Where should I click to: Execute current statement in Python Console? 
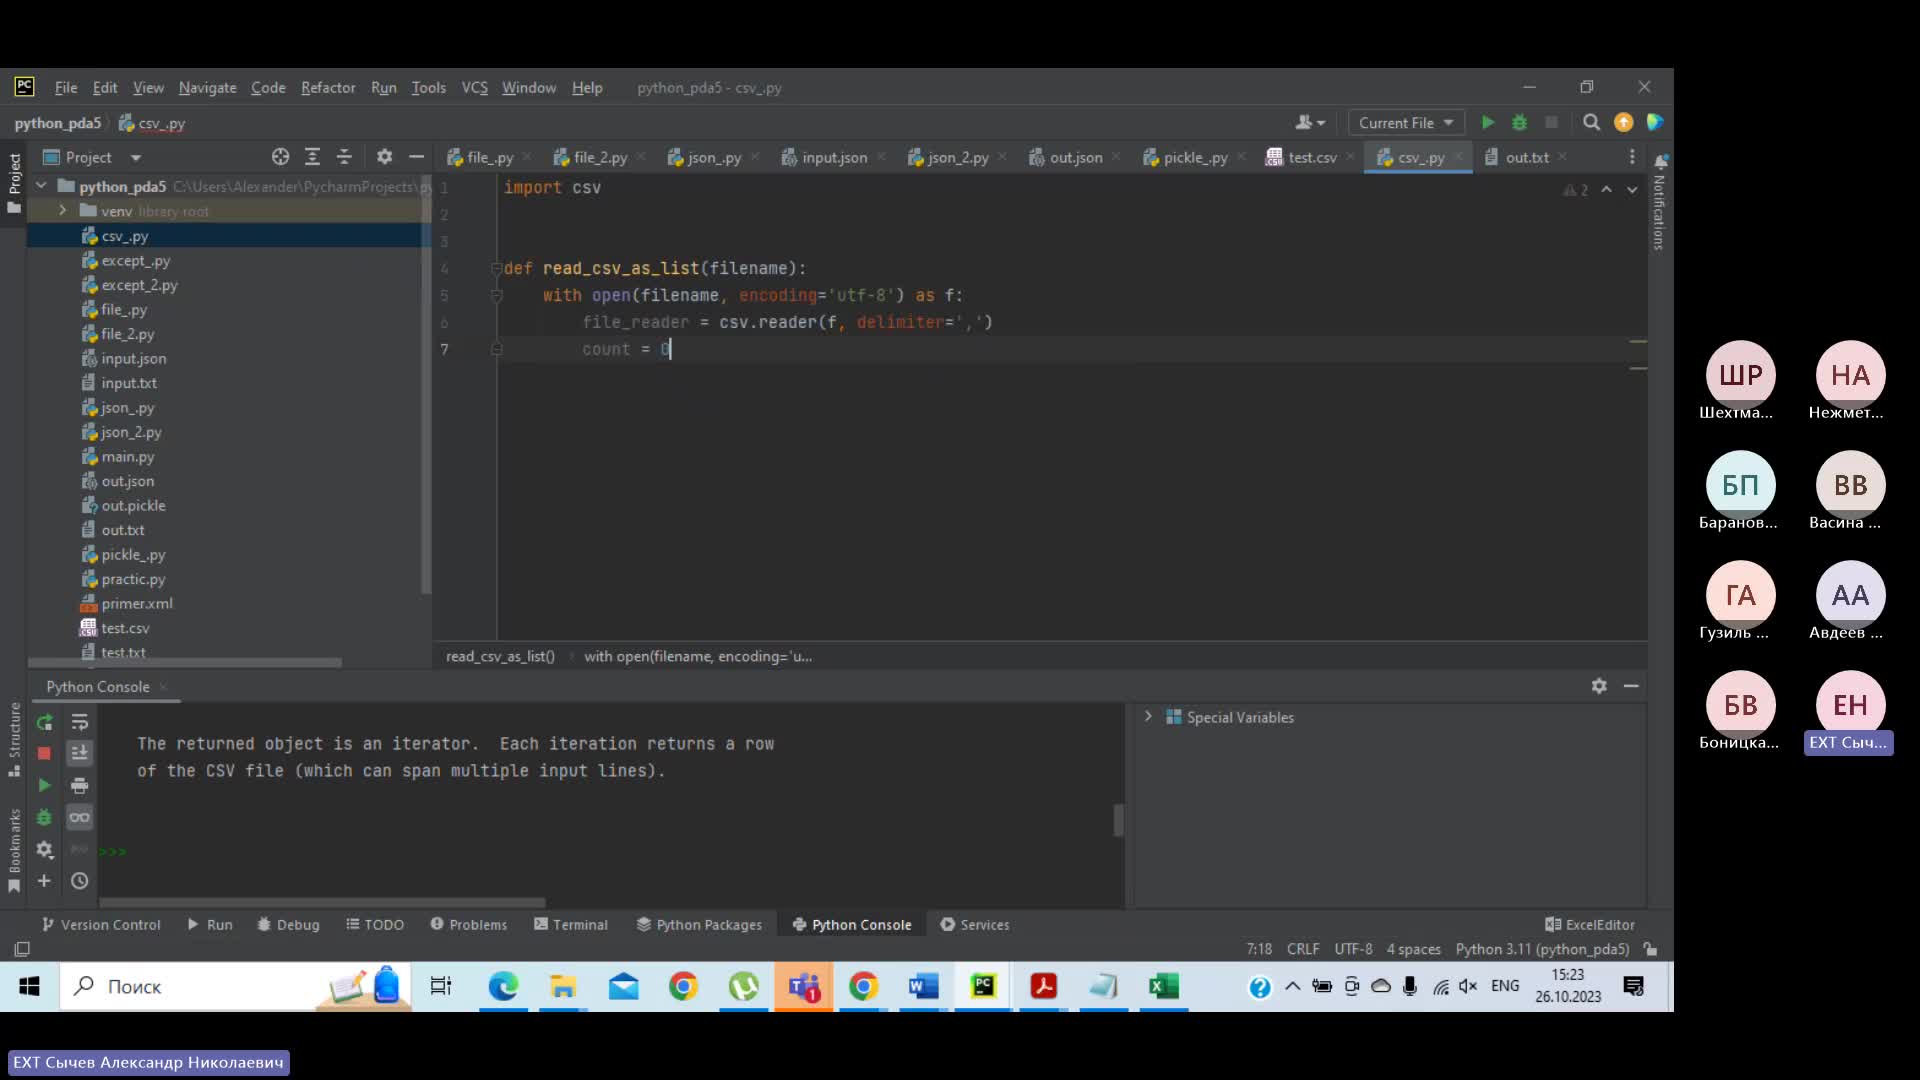[x=44, y=785]
